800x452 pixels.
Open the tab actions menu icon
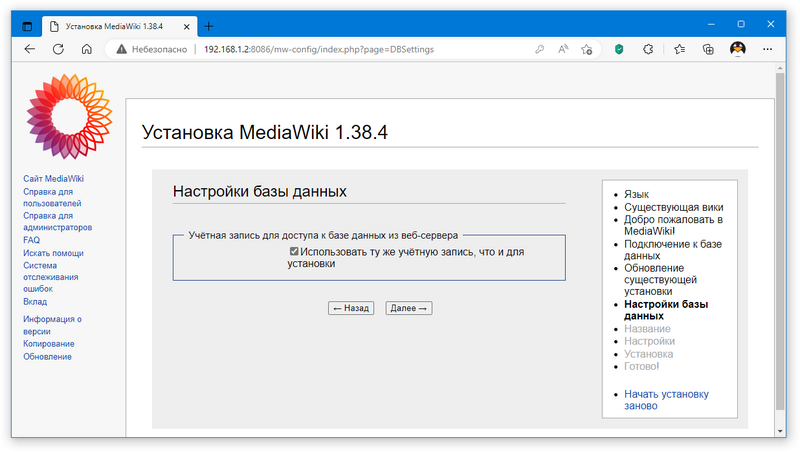click(27, 26)
